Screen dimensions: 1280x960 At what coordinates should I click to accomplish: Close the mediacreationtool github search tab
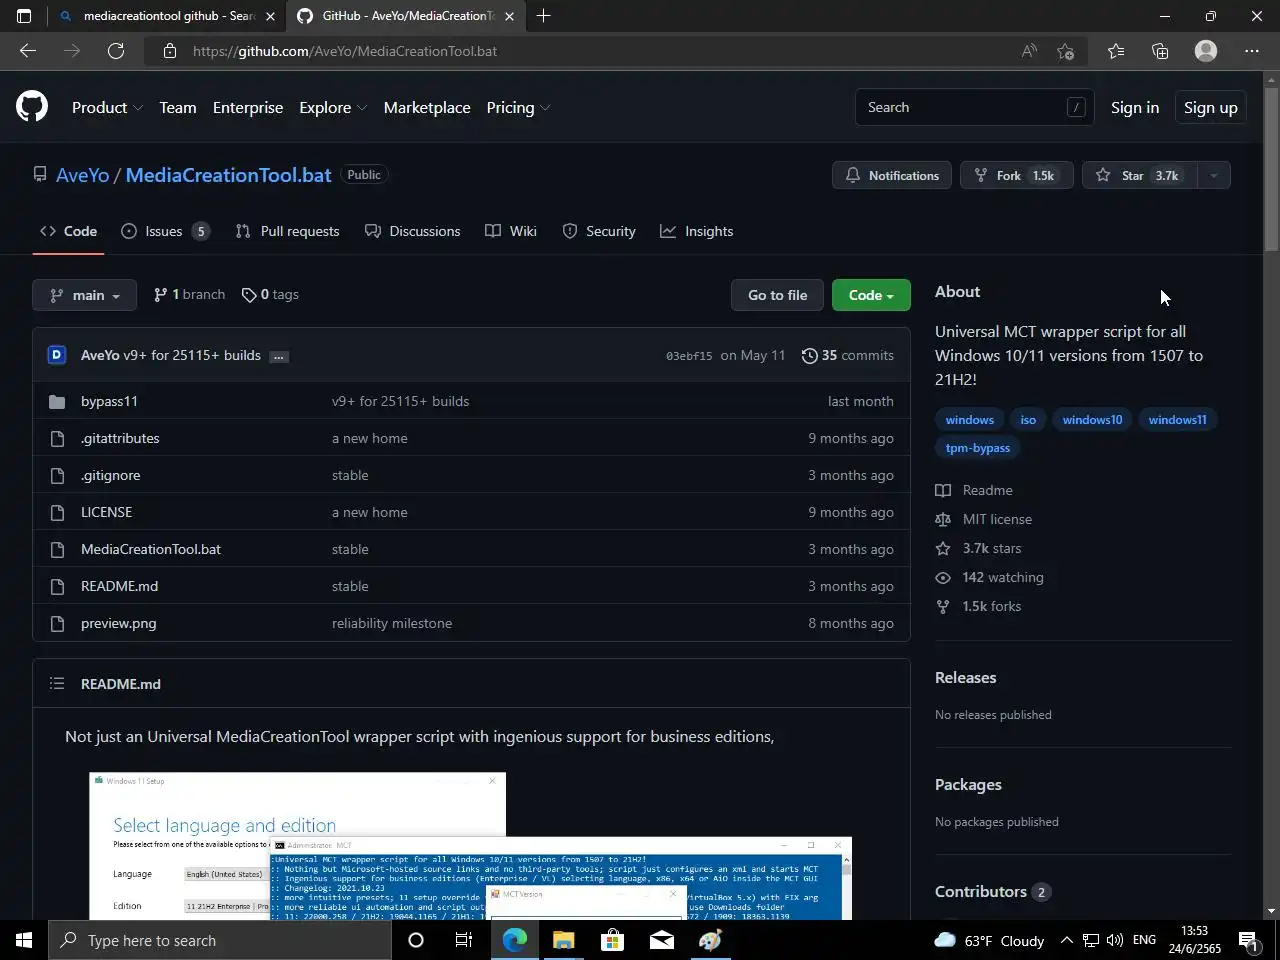coord(270,16)
